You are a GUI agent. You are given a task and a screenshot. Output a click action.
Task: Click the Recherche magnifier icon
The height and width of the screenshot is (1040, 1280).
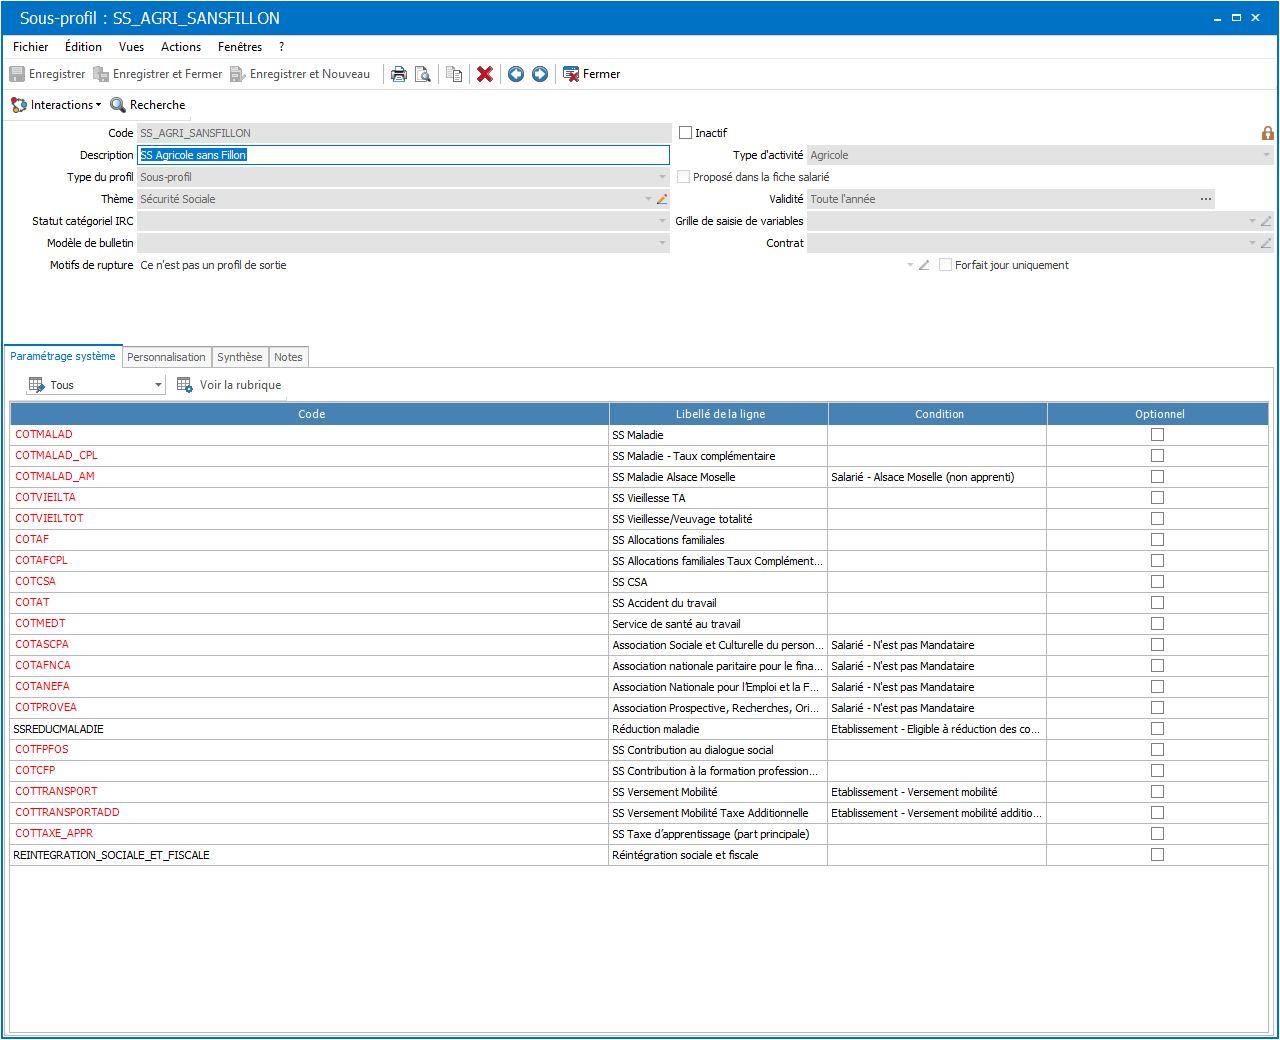pos(118,105)
